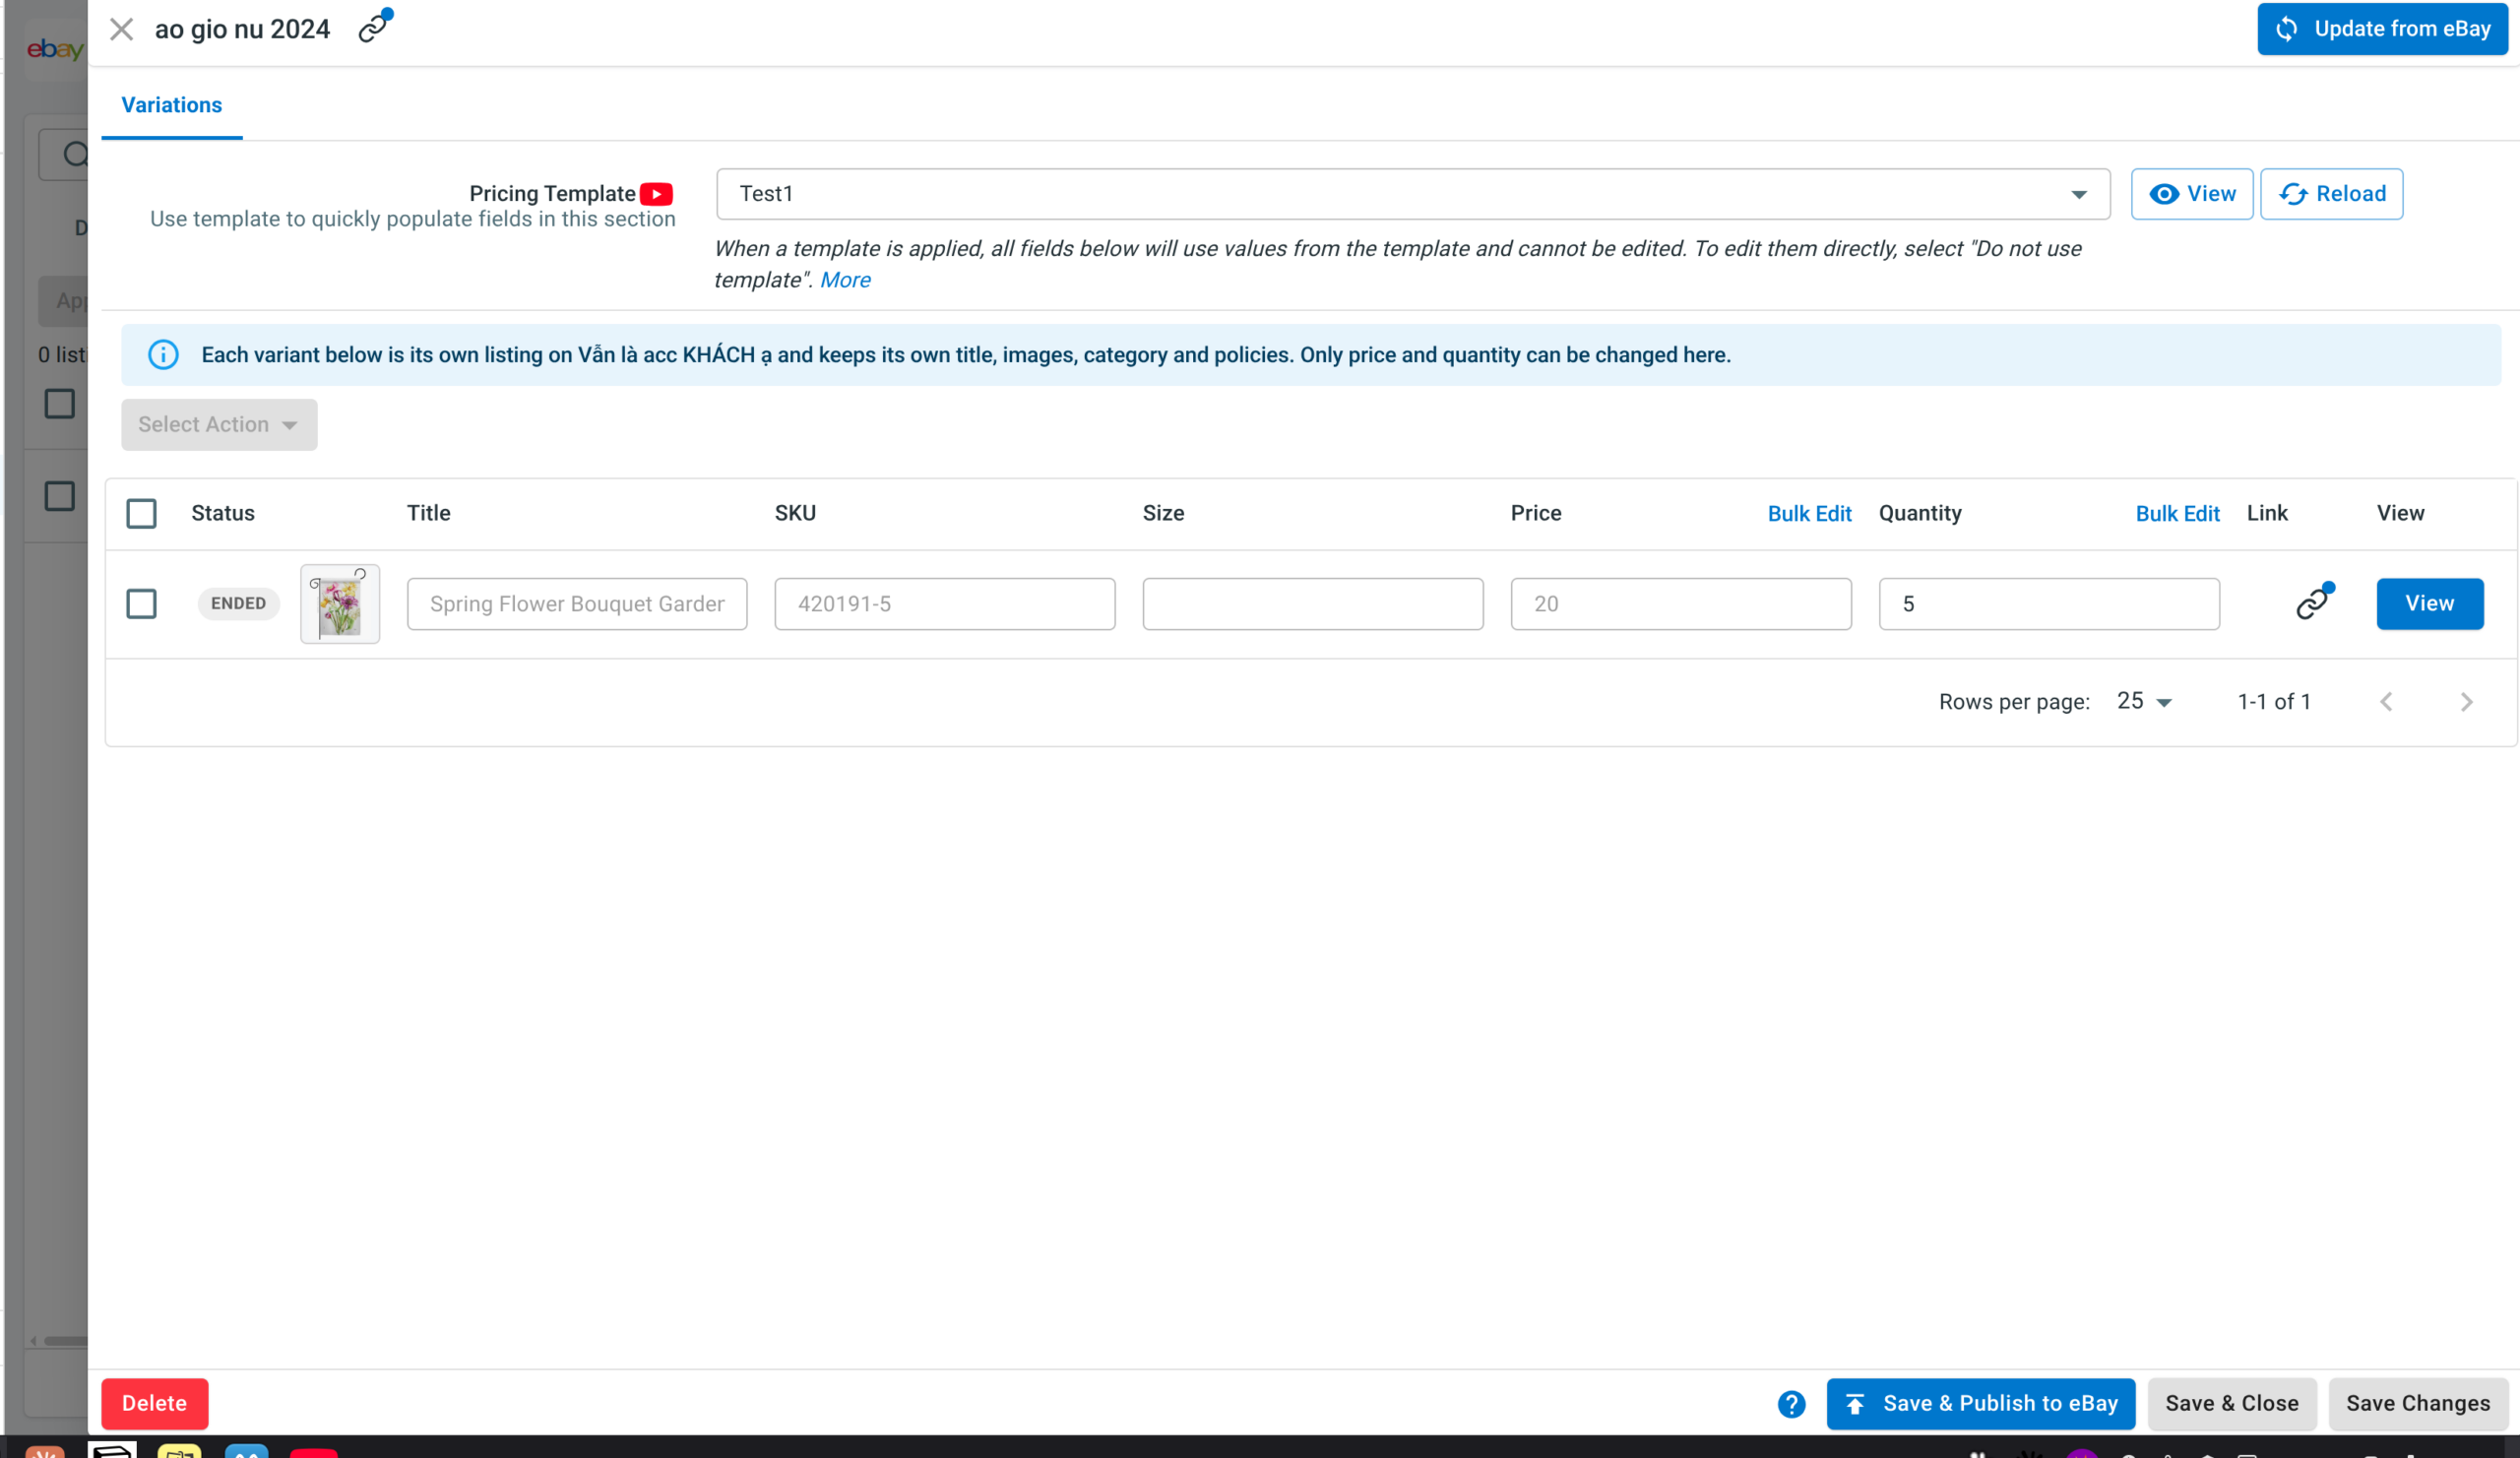Click Save & Publish to eBay

click(1980, 1404)
